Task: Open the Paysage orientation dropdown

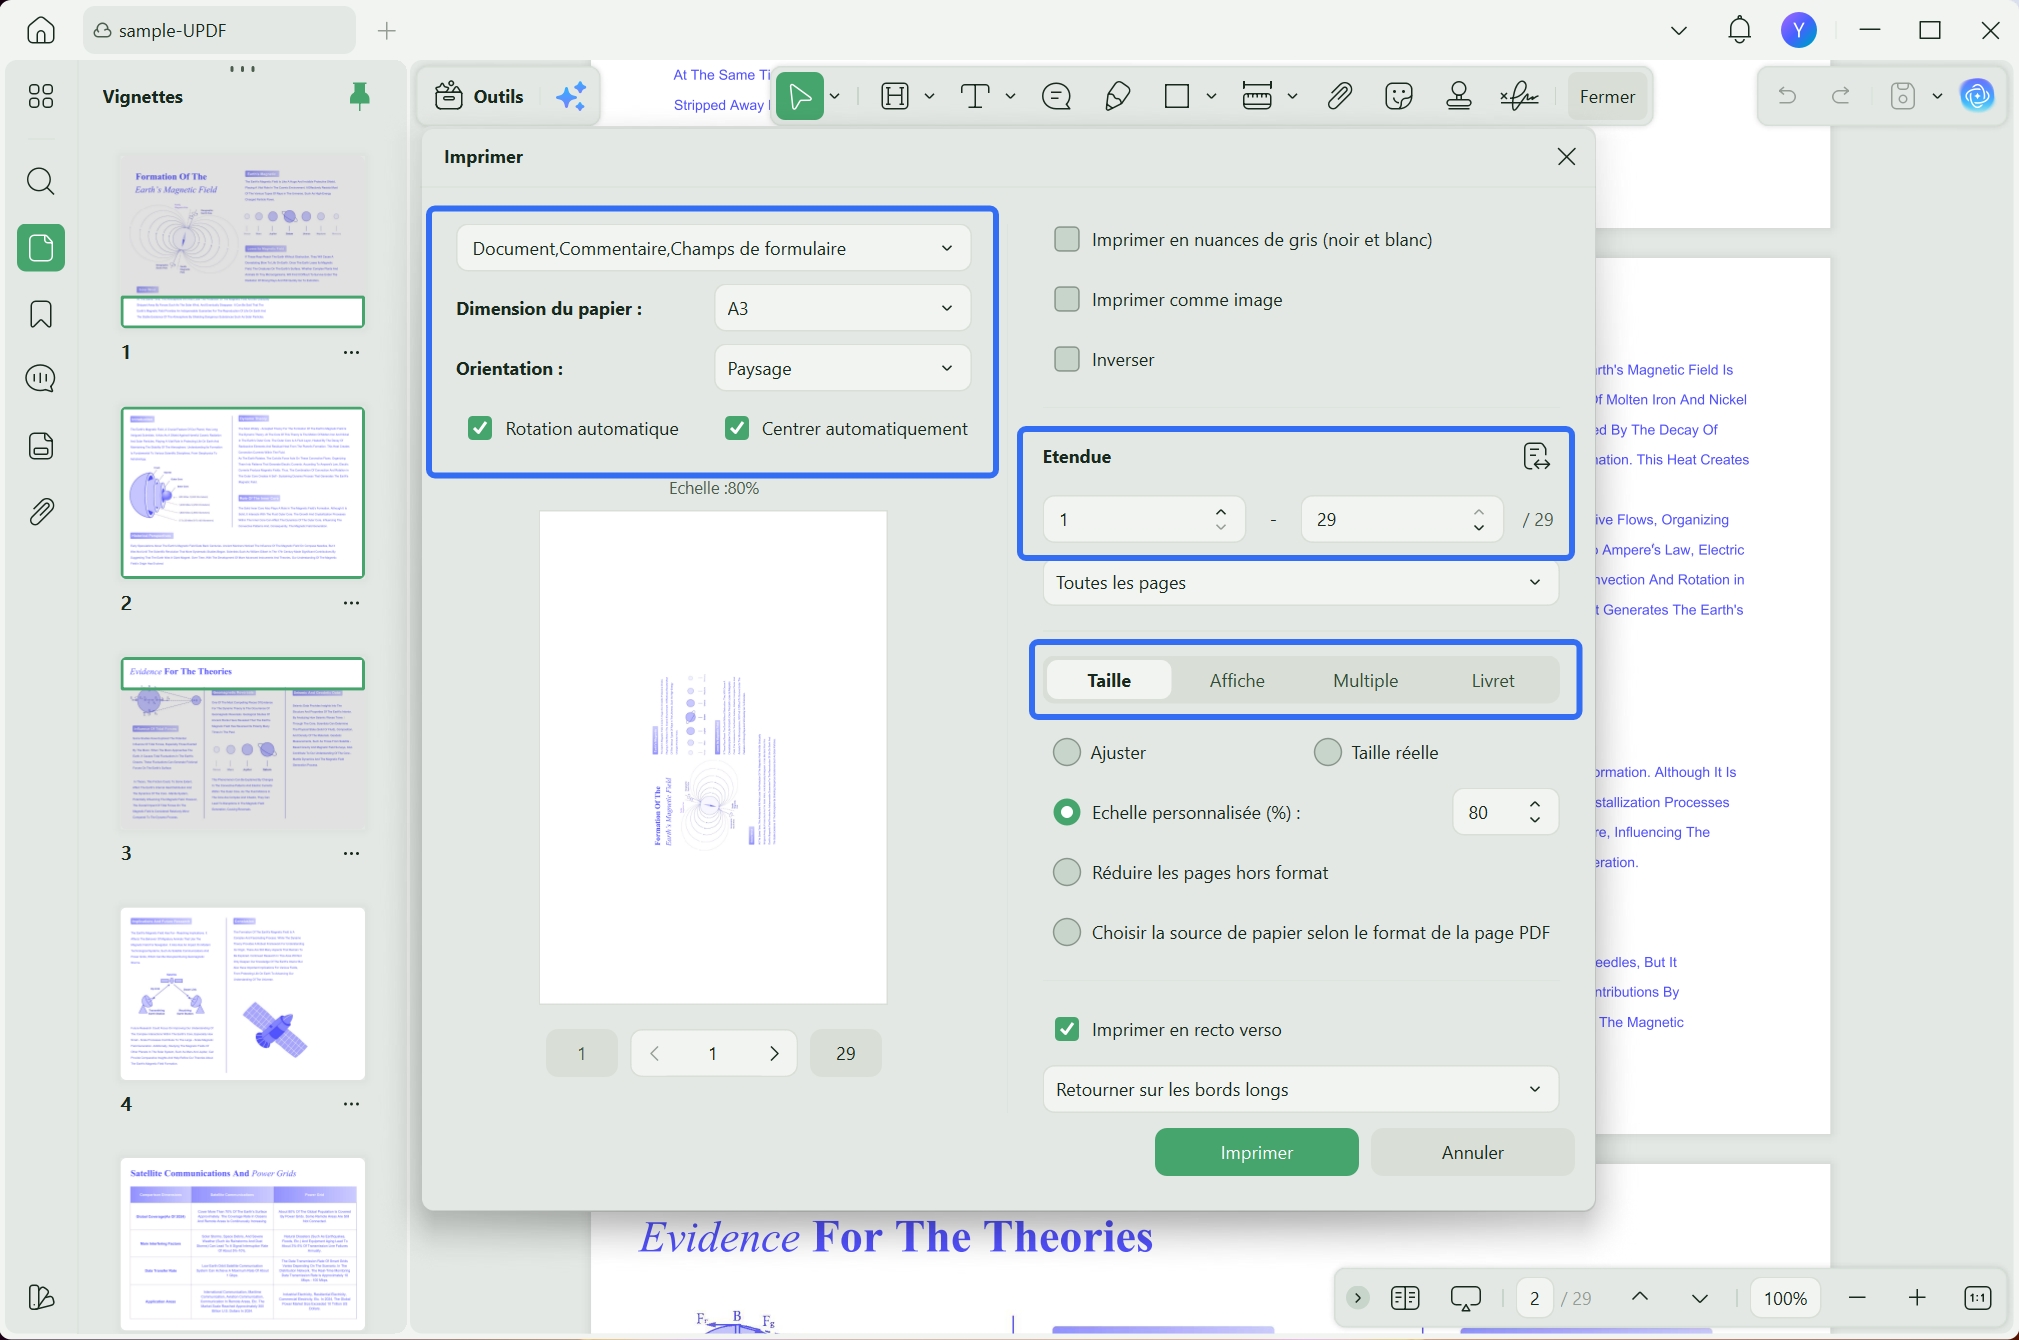Action: (842, 368)
